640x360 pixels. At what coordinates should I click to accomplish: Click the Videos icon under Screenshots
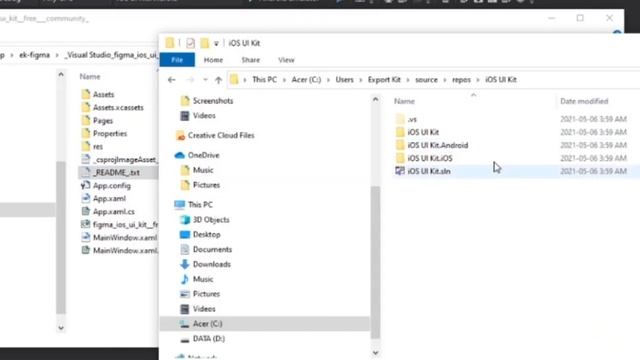coord(185,116)
